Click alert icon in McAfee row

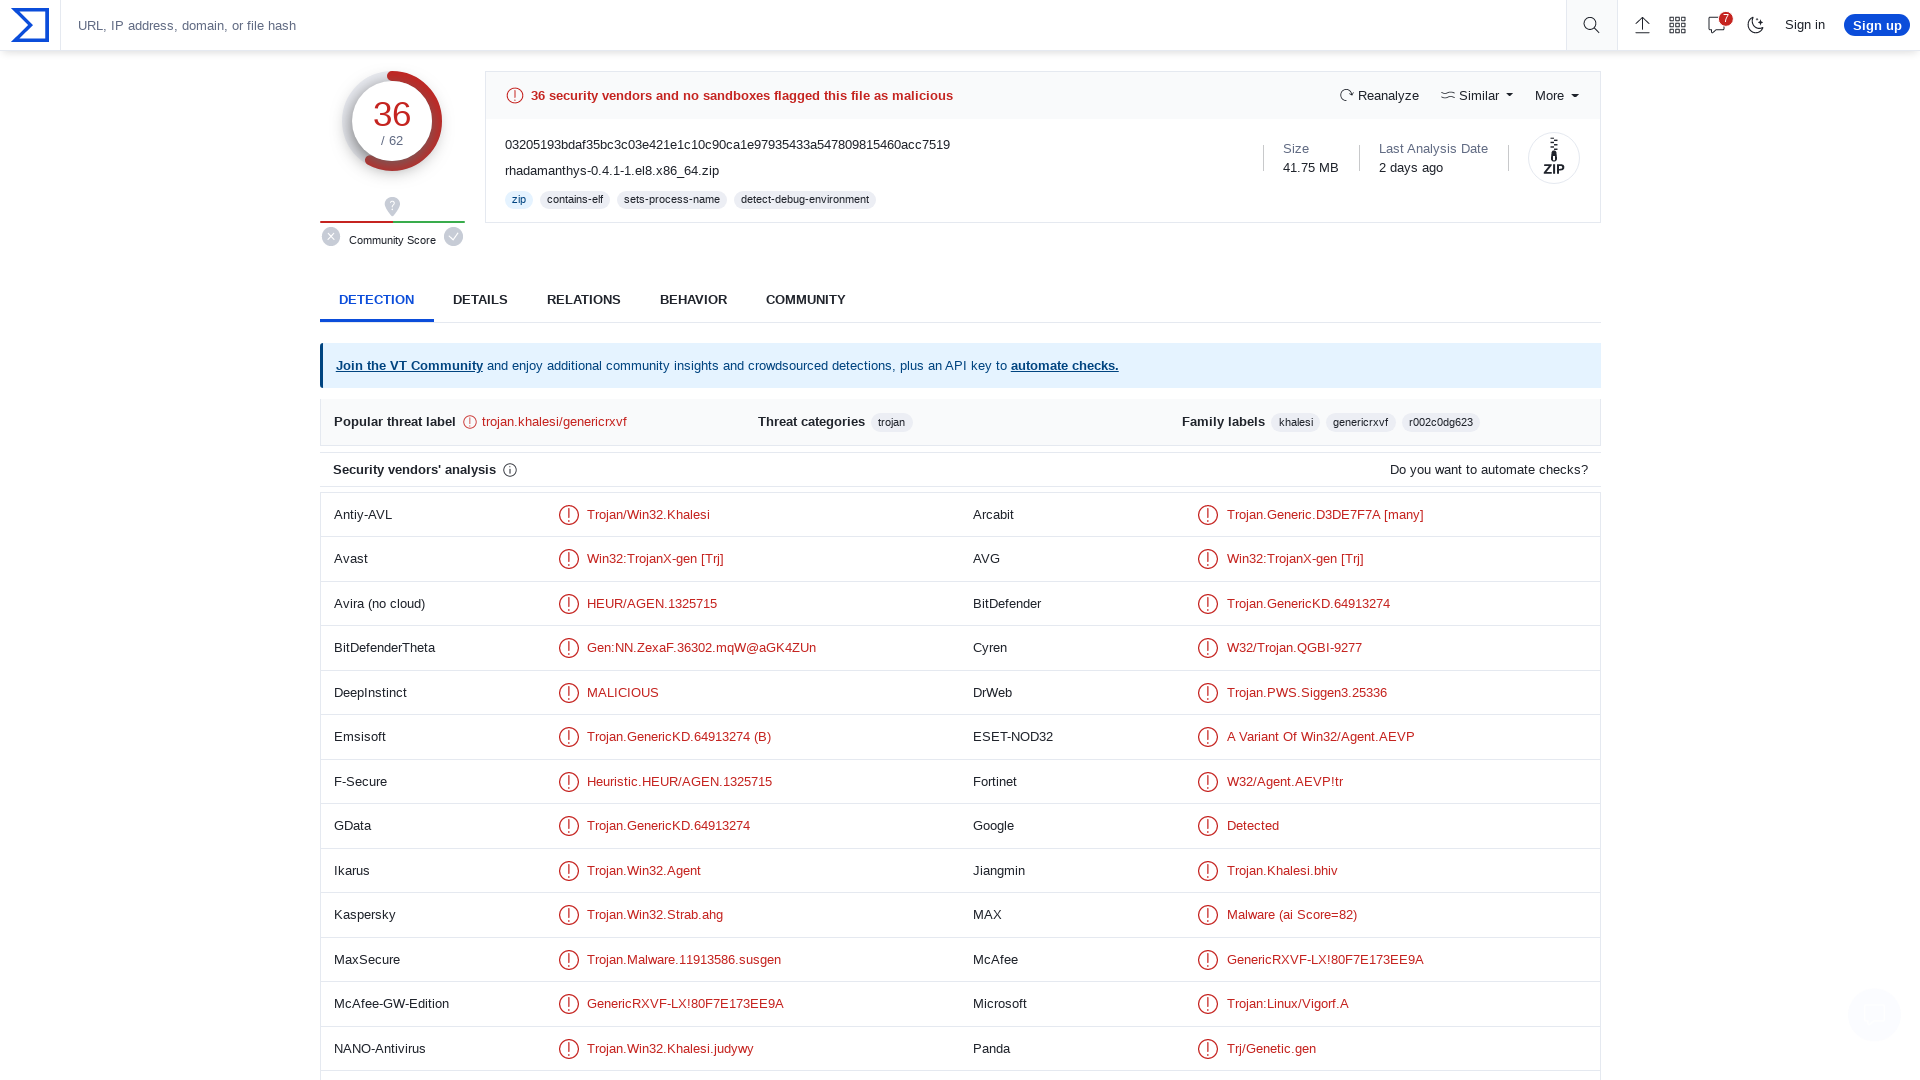coord(1208,960)
